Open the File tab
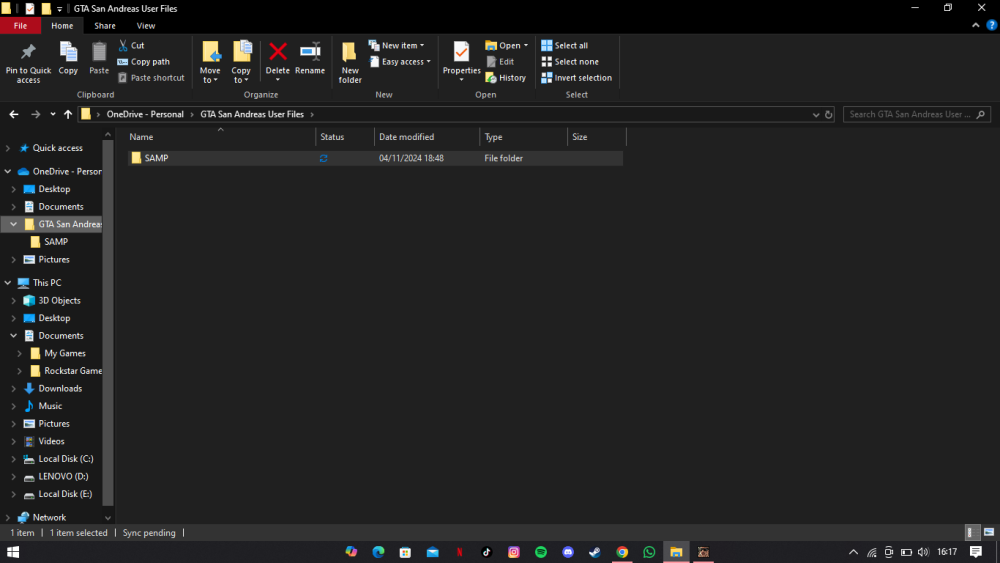The image size is (1000, 563). (x=20, y=26)
